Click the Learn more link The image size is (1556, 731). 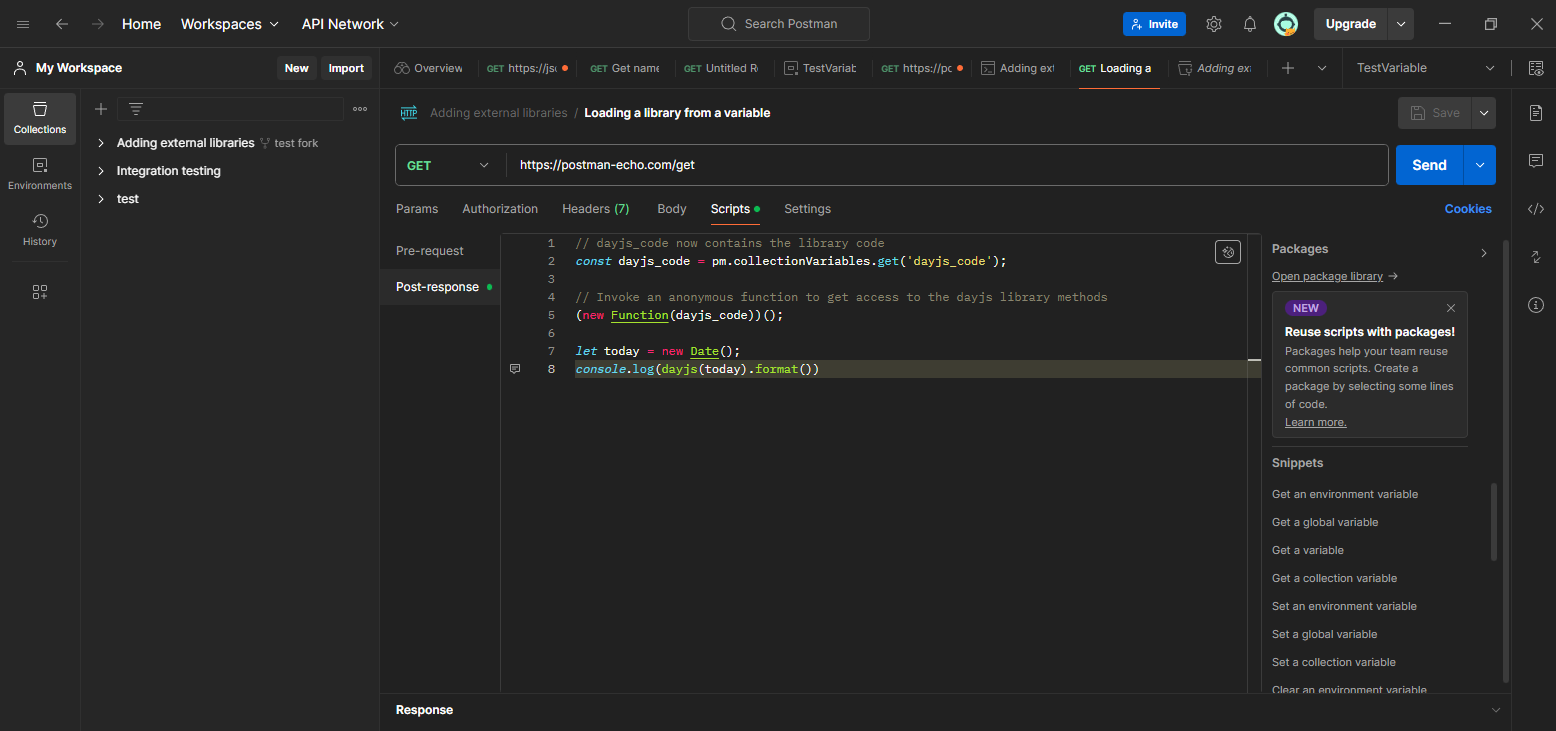point(1315,422)
